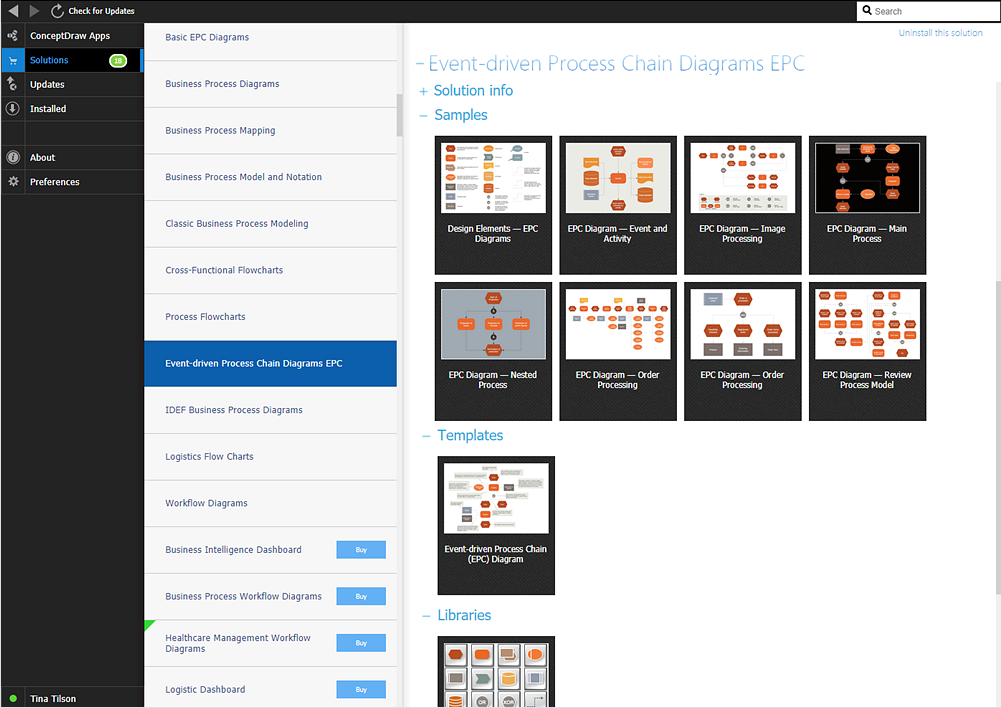Screen dimensions: 1001x708
Task: Select Business Process Diagrams solution
Action: tap(271, 84)
